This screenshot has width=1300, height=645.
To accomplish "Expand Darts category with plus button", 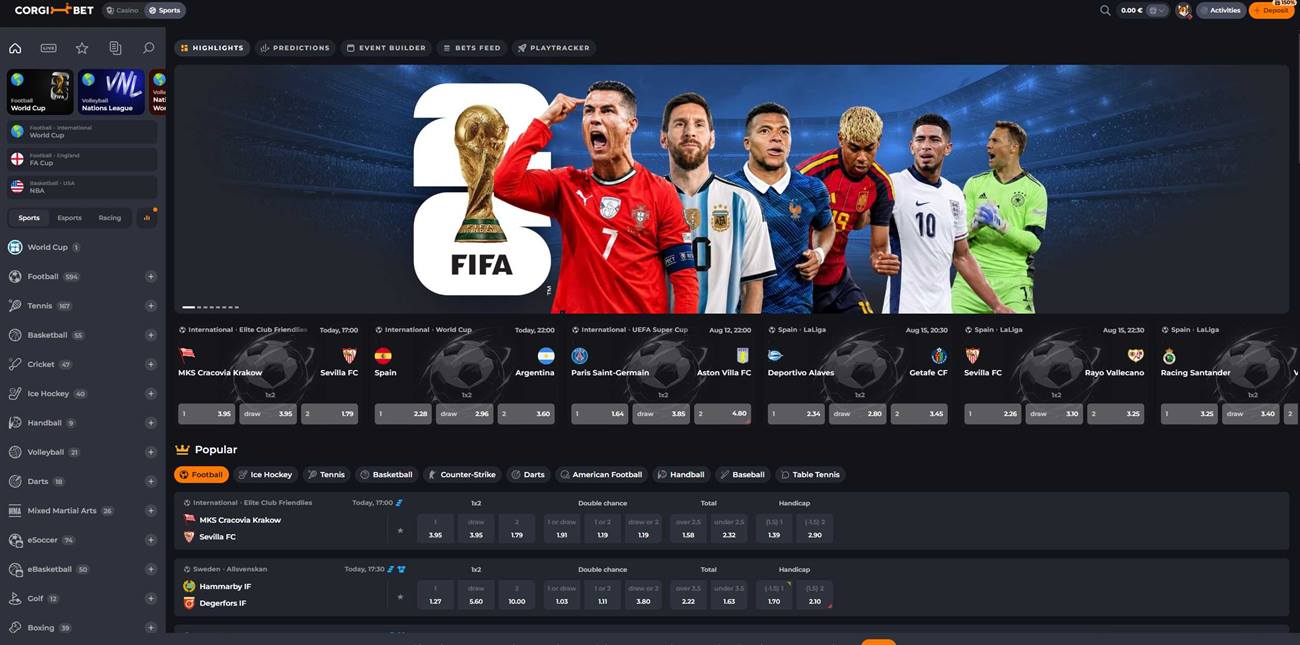I will pos(151,481).
